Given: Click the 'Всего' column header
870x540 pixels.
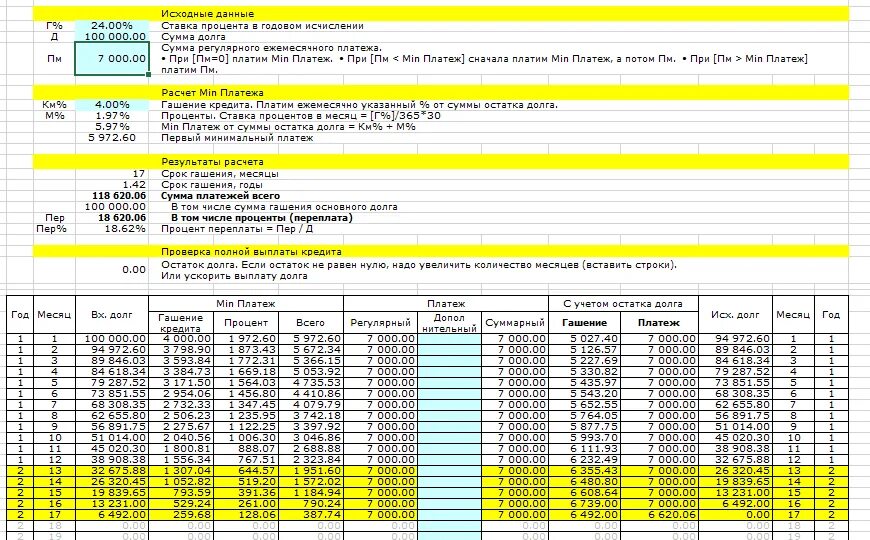Looking at the screenshot, I should [x=310, y=322].
